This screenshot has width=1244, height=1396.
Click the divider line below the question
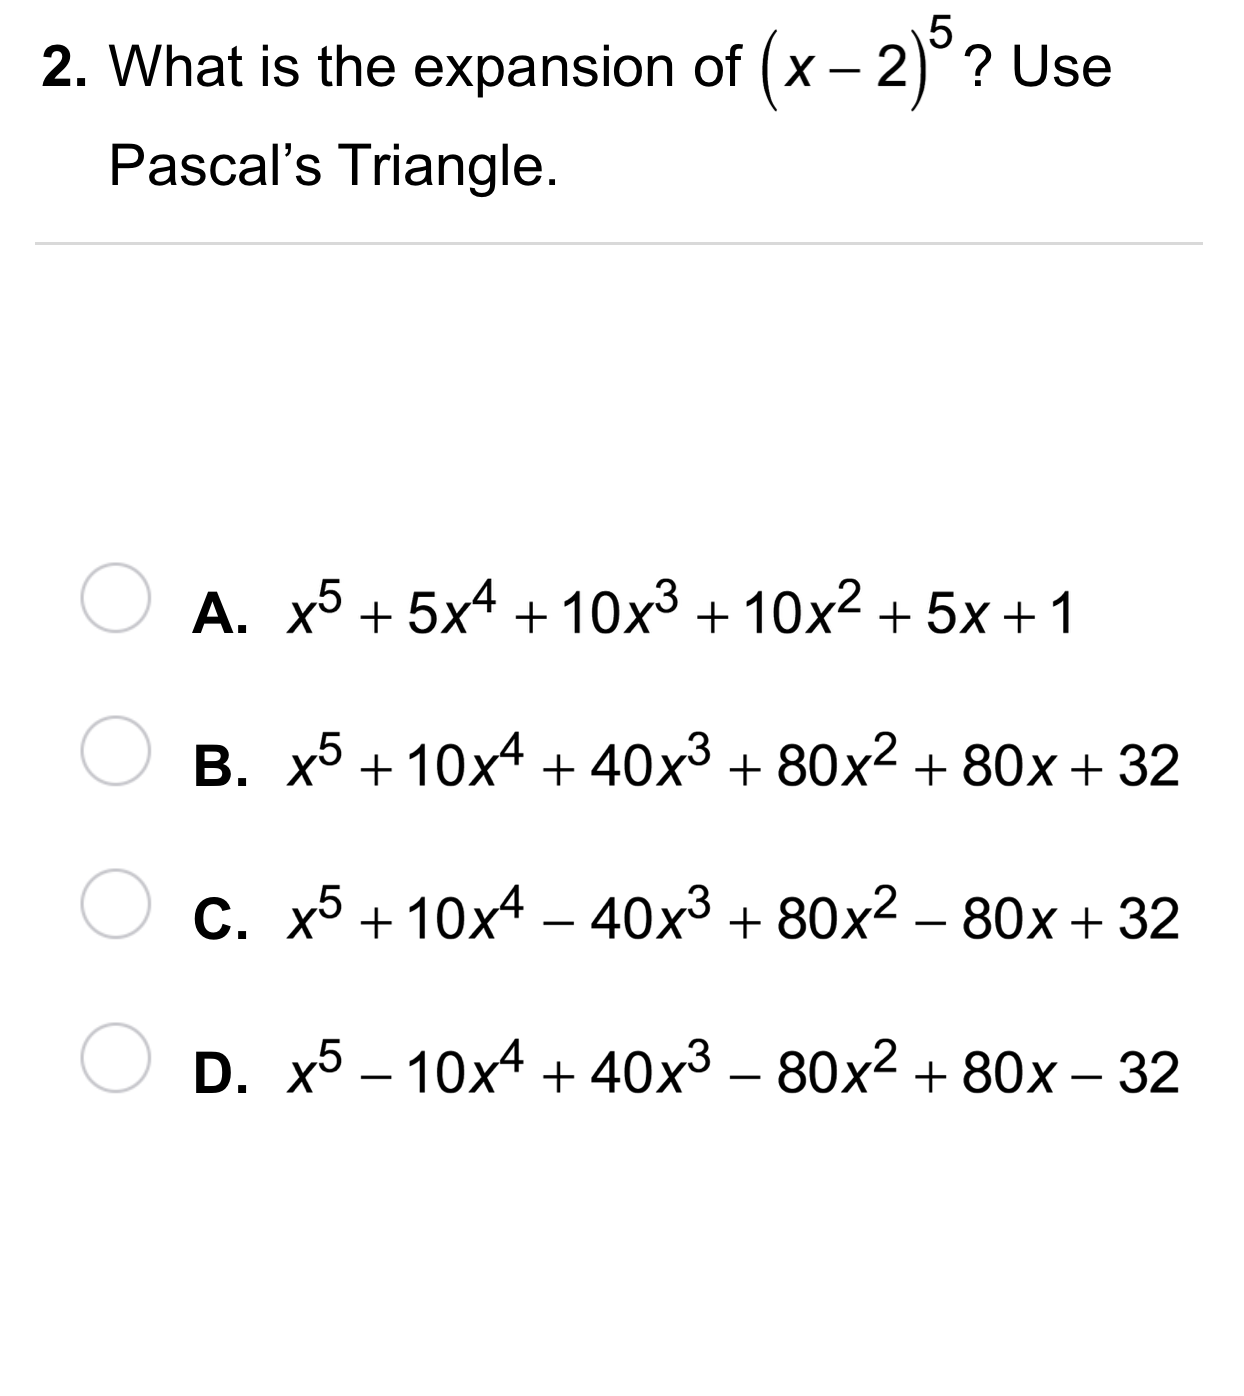coord(618,243)
